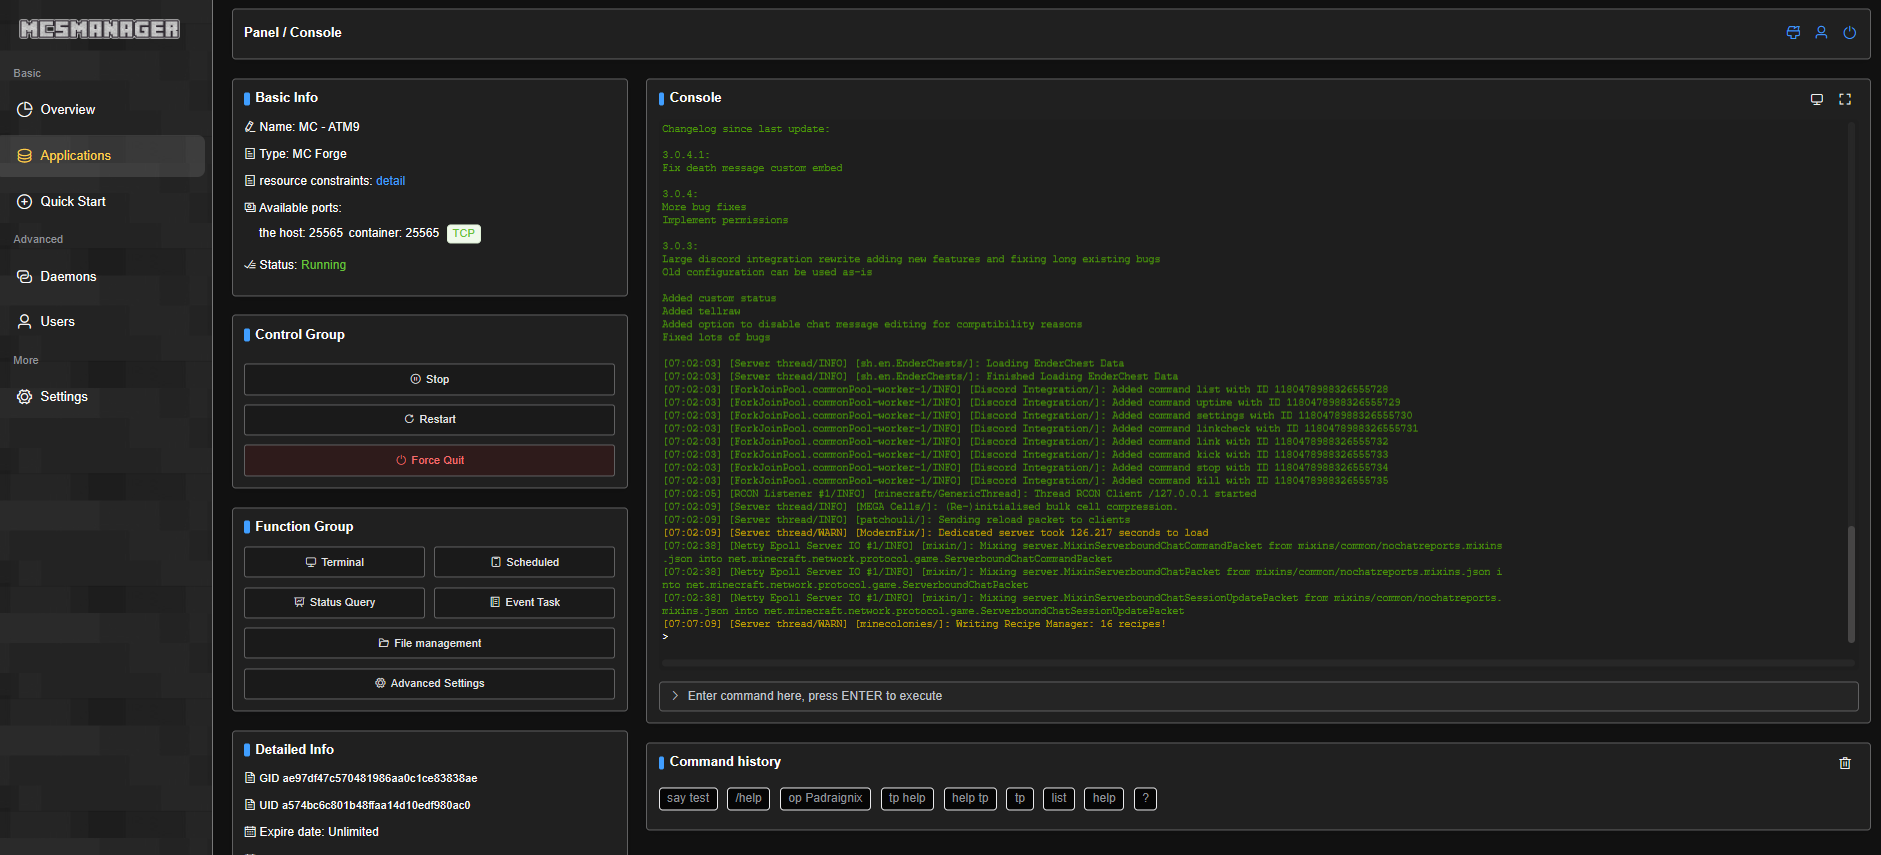Image resolution: width=1881 pixels, height=855 pixels.
Task: Force Quit the server
Action: click(x=429, y=461)
